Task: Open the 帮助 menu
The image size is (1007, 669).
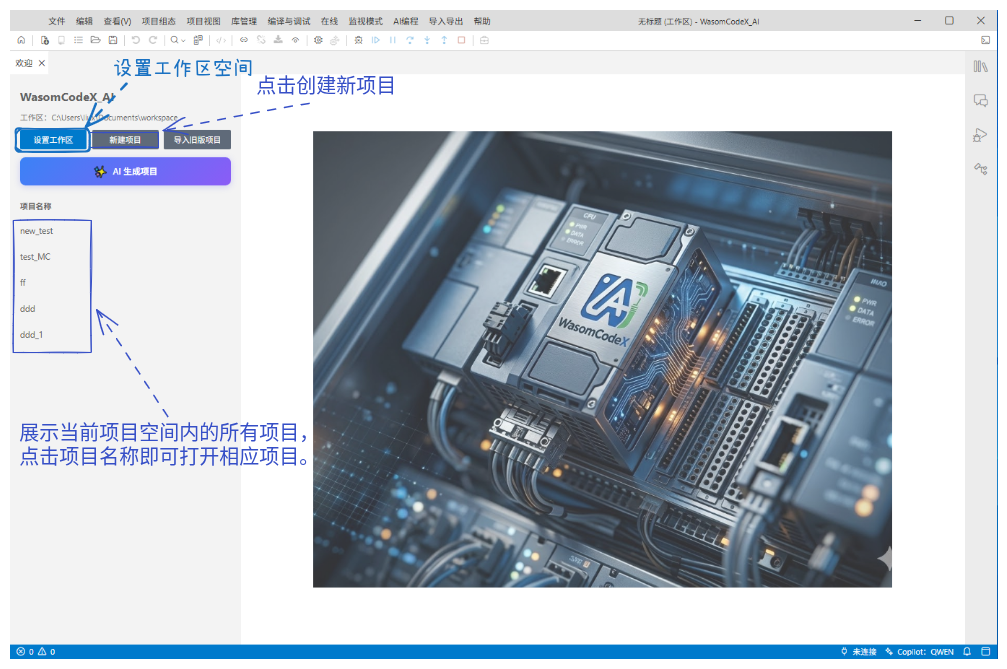Action: (482, 21)
